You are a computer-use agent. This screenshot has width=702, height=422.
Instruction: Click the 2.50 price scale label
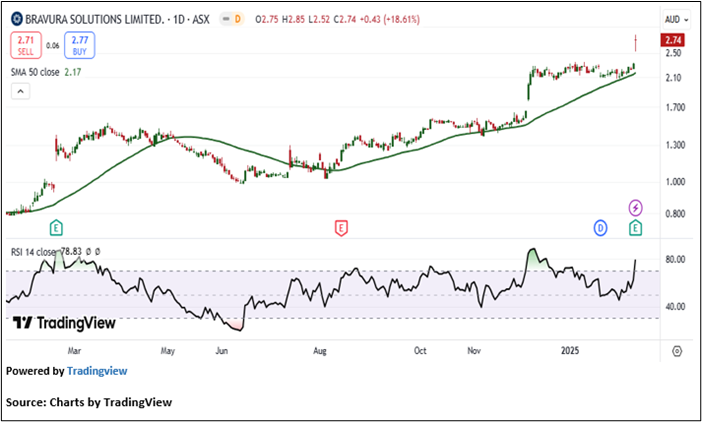[x=673, y=53]
